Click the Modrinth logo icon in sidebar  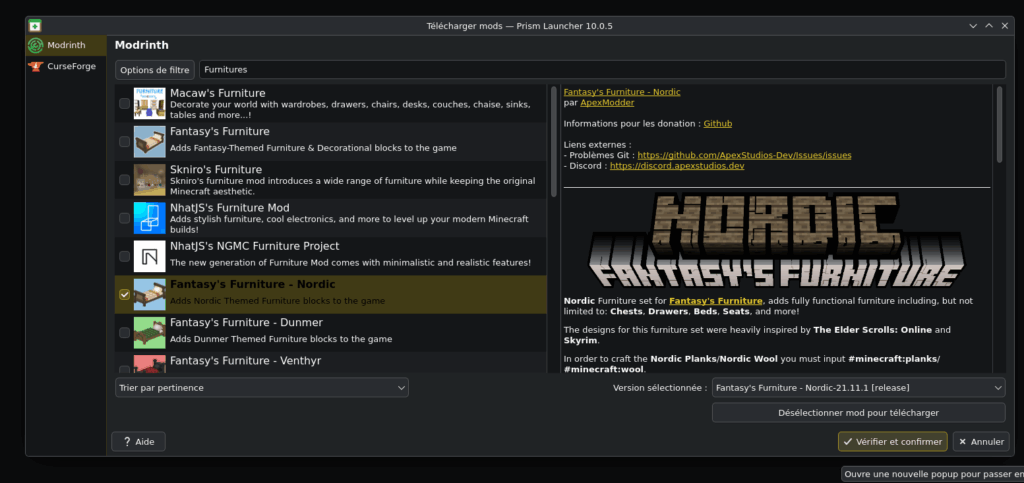(36, 46)
